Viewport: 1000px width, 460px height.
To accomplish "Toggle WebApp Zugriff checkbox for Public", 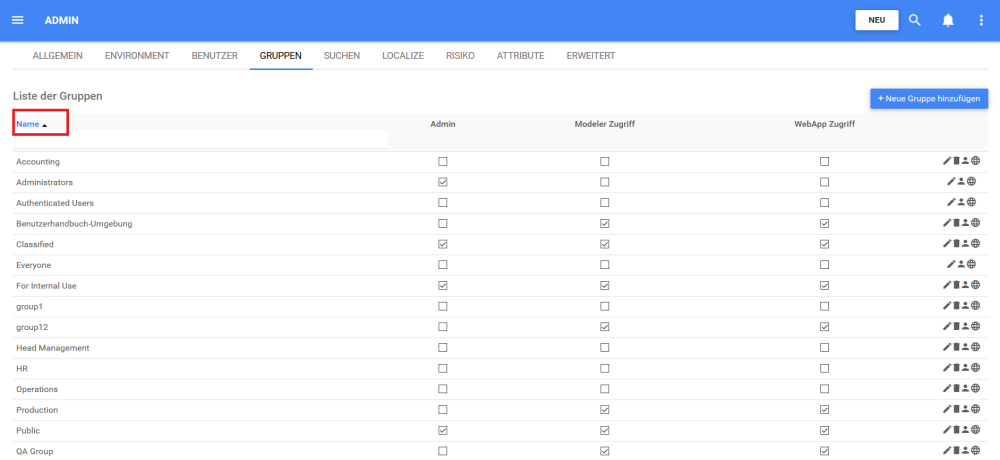I will click(x=824, y=431).
